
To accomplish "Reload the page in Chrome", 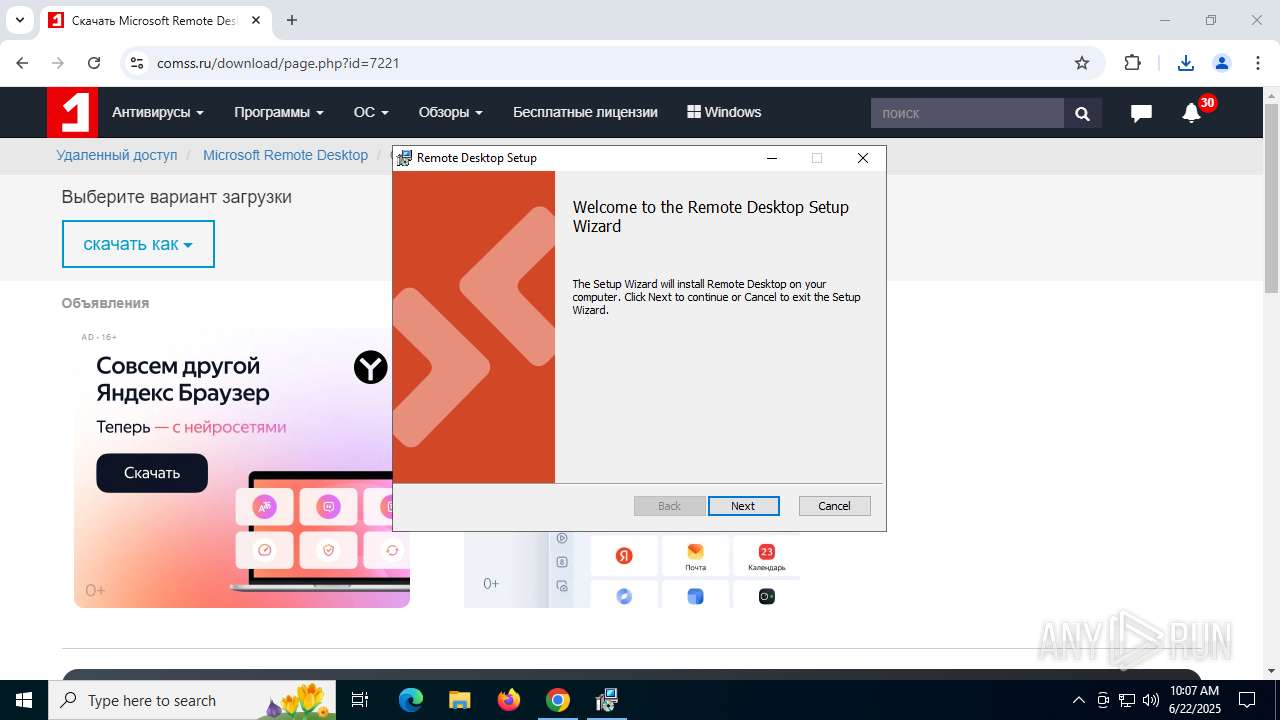I will pyautogui.click(x=94, y=63).
